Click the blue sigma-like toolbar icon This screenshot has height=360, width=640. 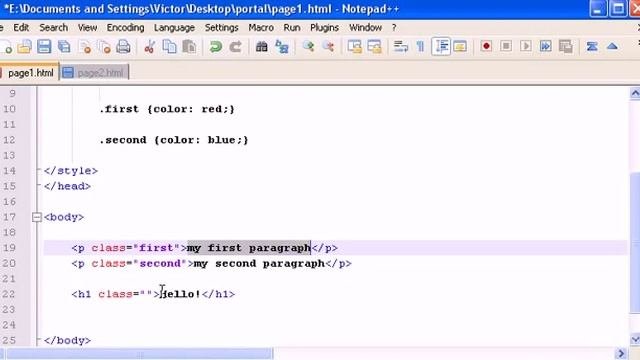[x=592, y=47]
